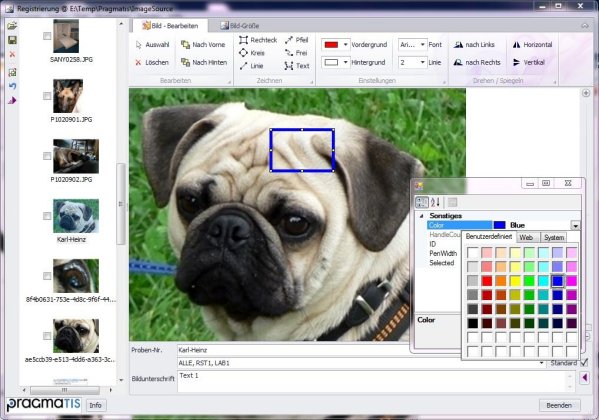
Task: Open folder icon in left sidebar
Action: coord(12,26)
